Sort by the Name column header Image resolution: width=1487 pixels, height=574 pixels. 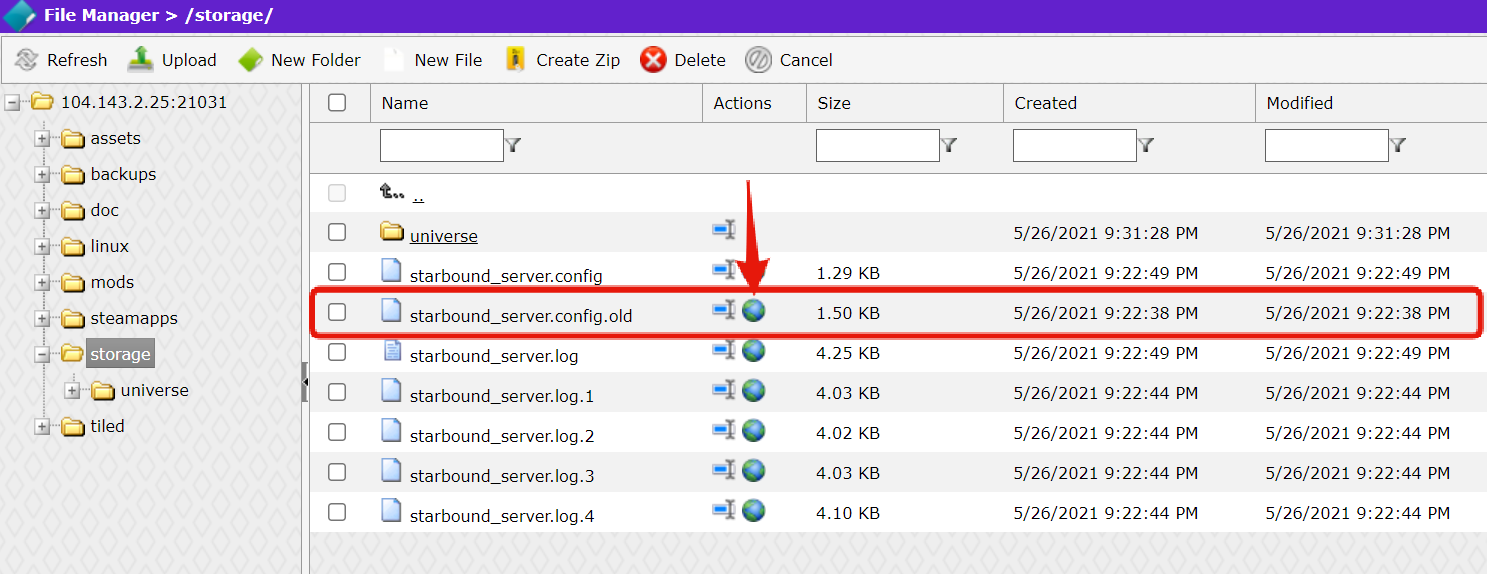(x=405, y=103)
